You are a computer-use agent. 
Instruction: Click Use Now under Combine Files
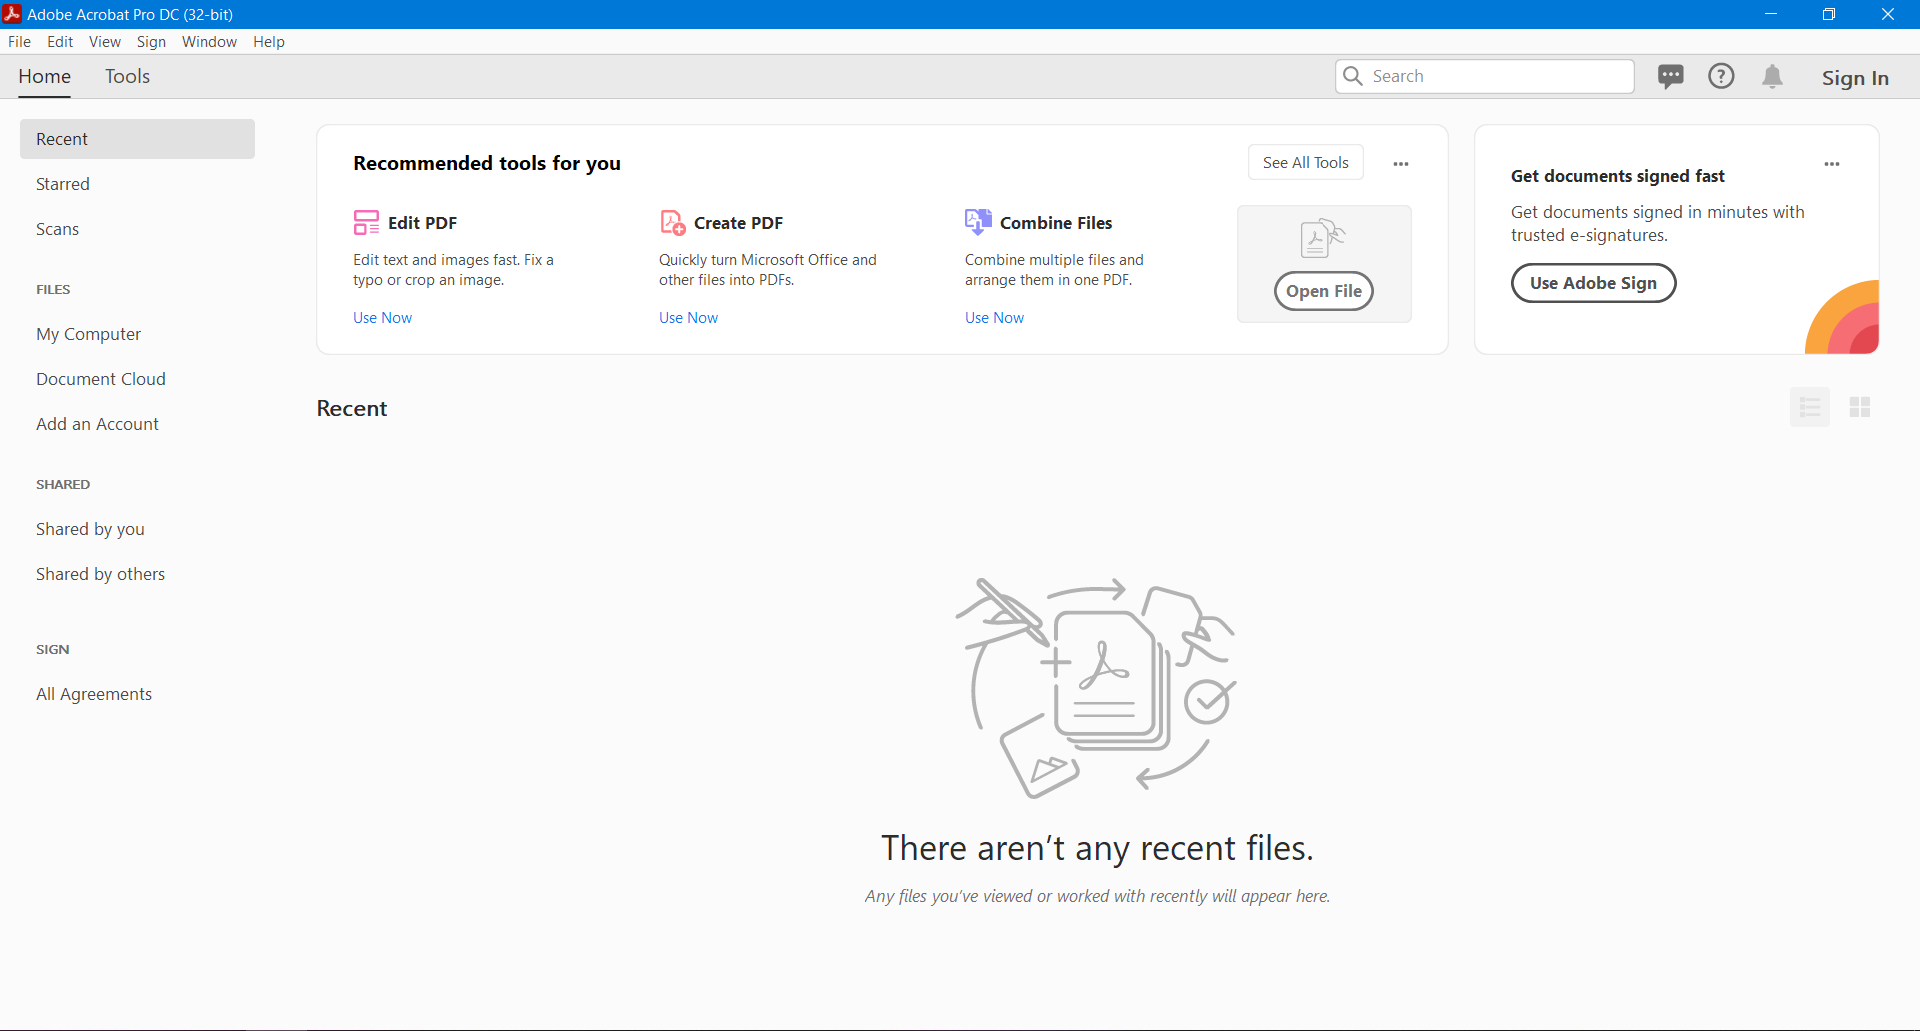(994, 318)
